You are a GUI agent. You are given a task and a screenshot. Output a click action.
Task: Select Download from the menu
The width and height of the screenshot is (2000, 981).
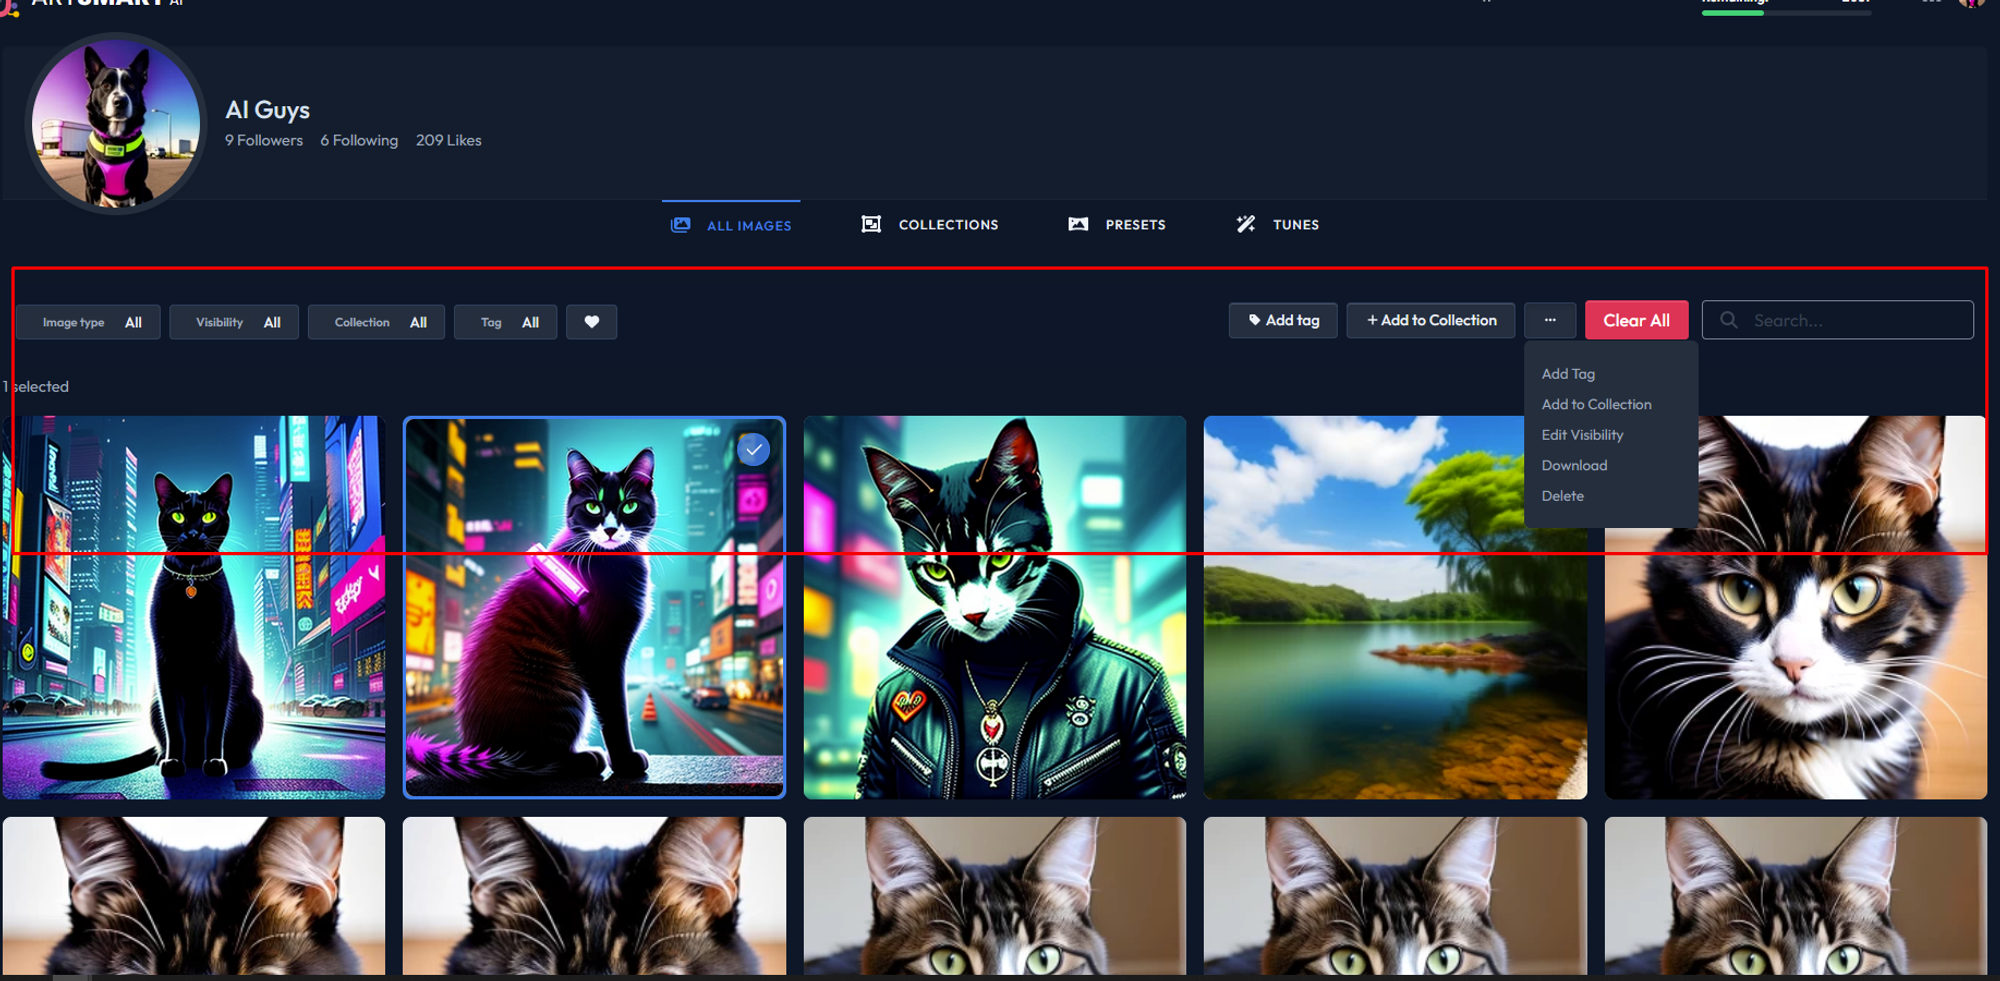coord(1574,465)
